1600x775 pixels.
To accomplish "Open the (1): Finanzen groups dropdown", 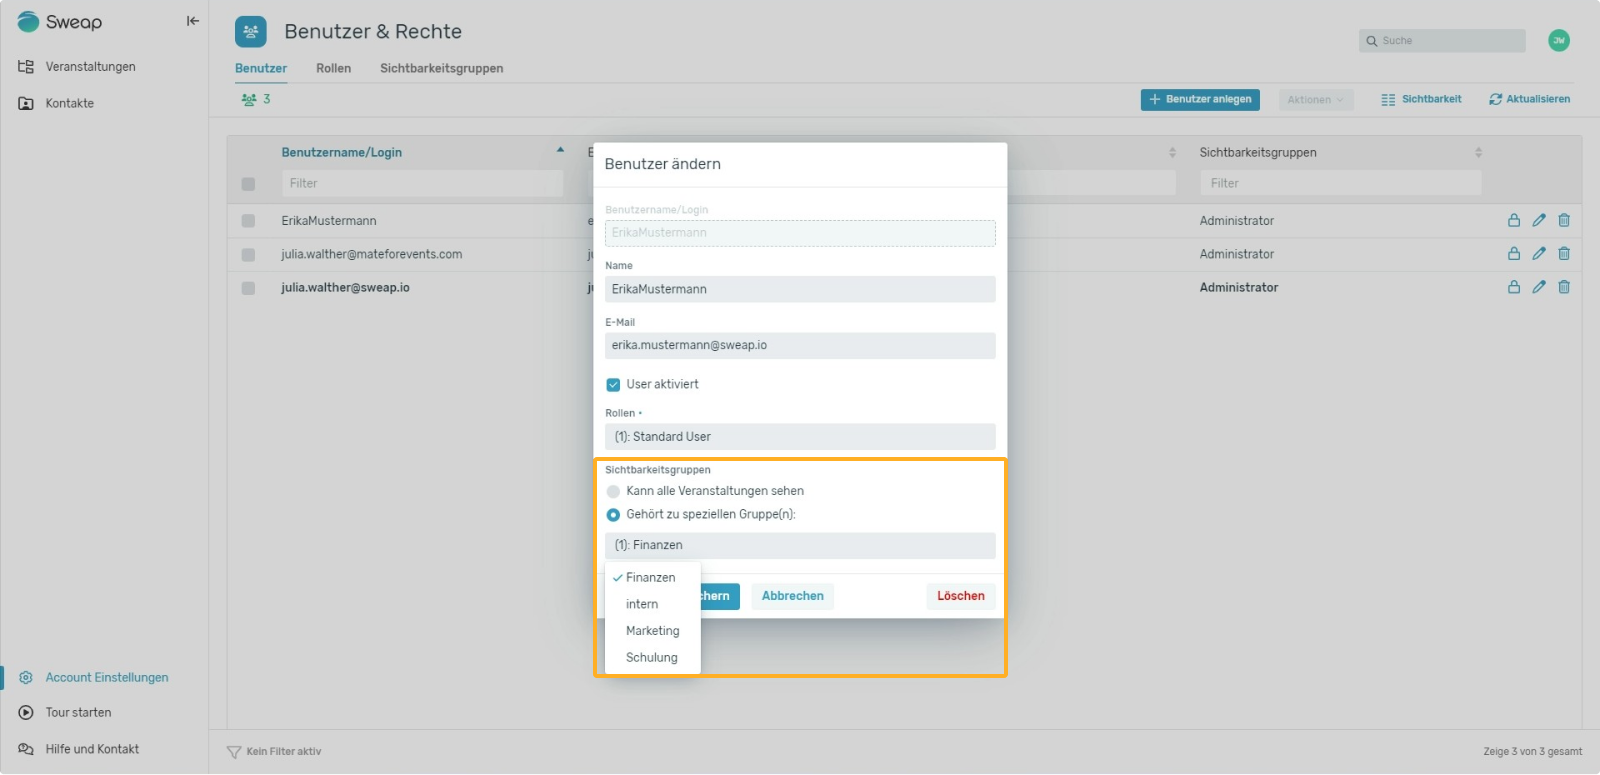I will click(800, 546).
